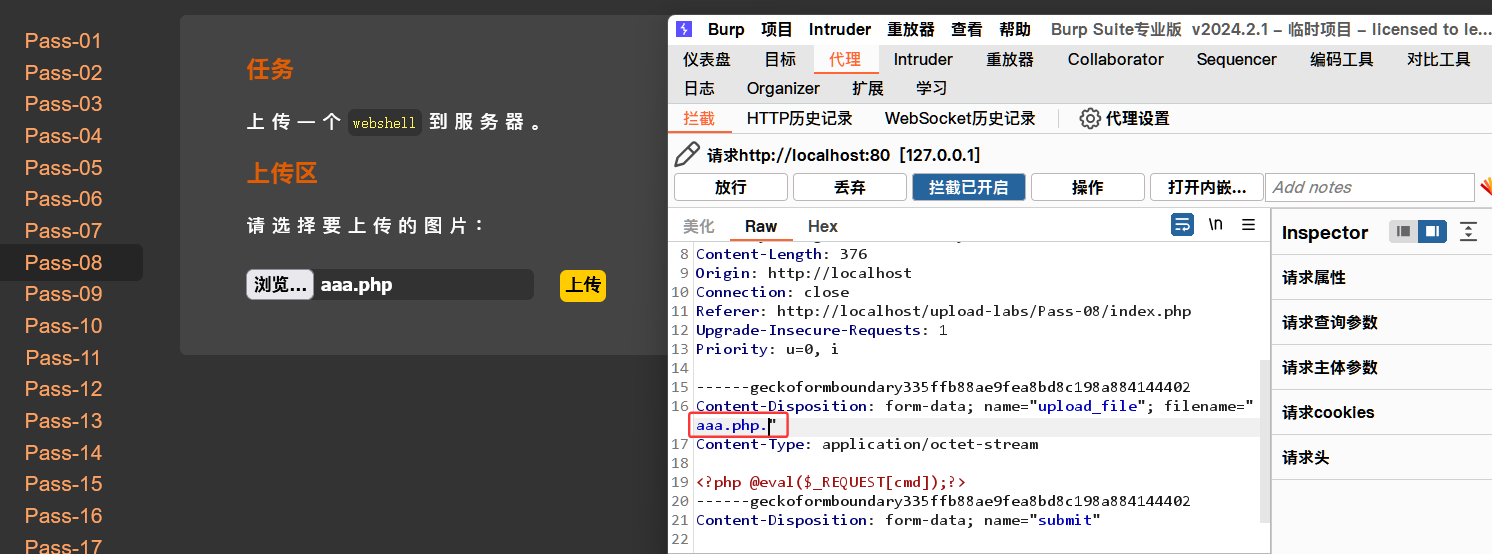Switch Inspector to right-docked layout icon
Viewport: 1492px width, 554px height.
pyautogui.click(x=1432, y=232)
